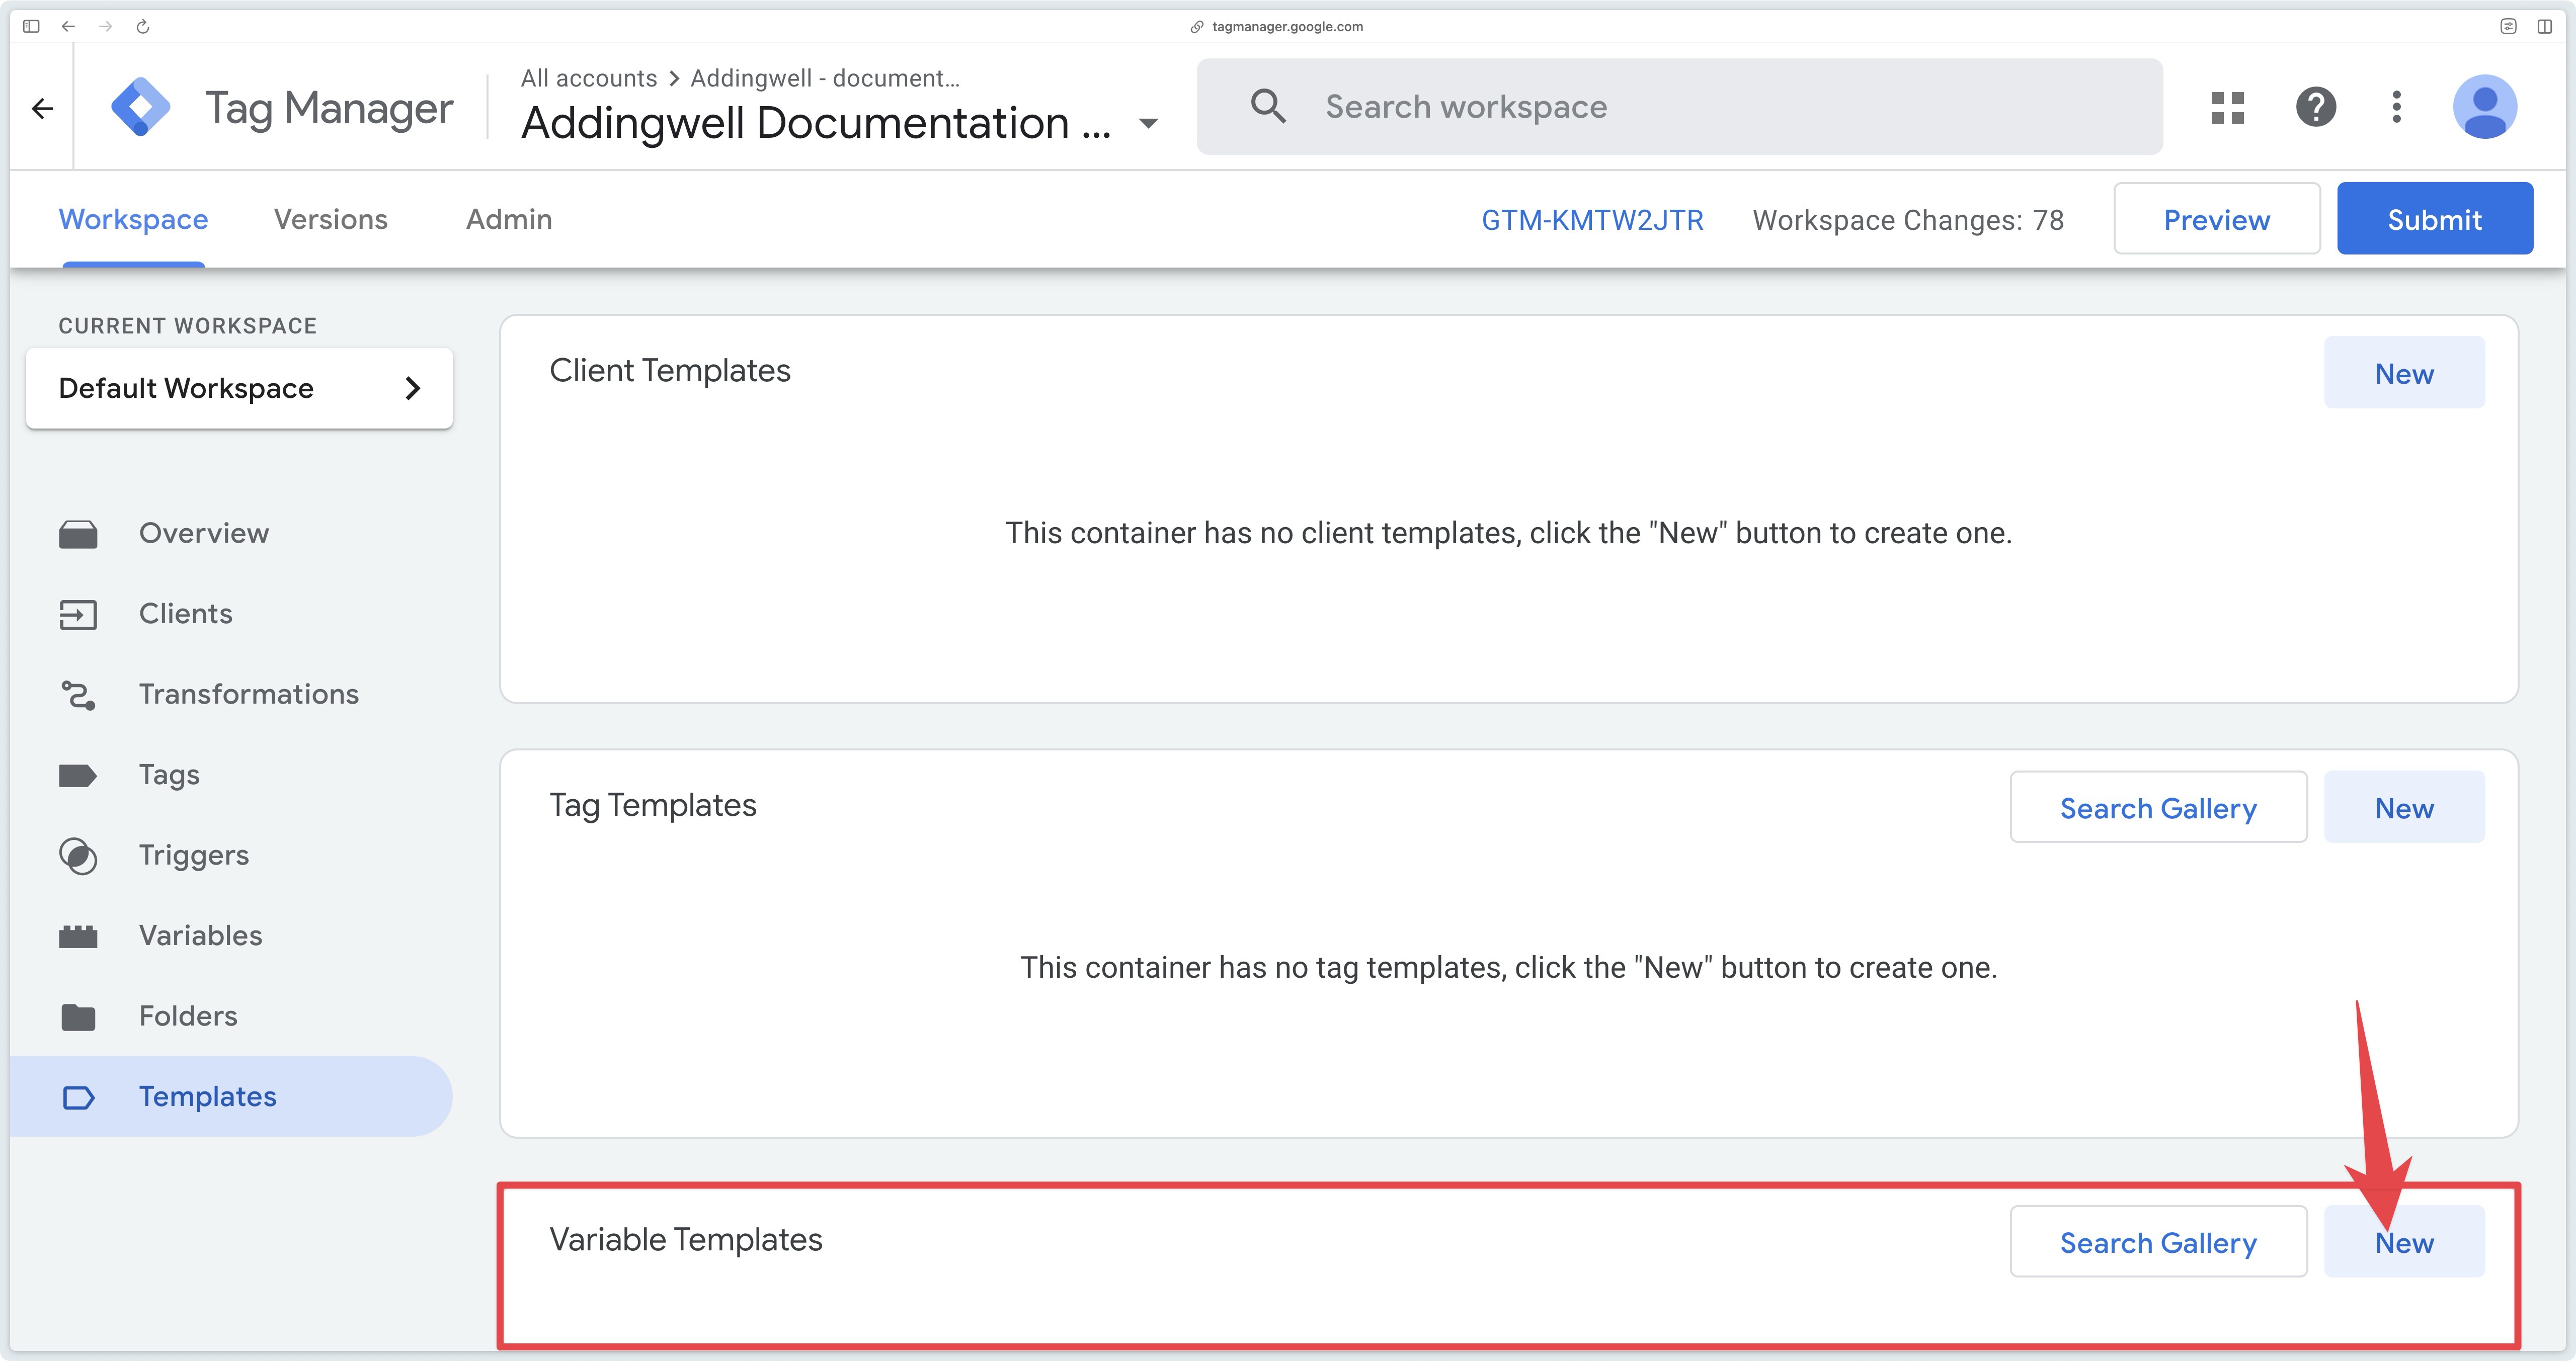2576x1361 pixels.
Task: Go back with the Tag Manager back arrow
Action: [42, 108]
